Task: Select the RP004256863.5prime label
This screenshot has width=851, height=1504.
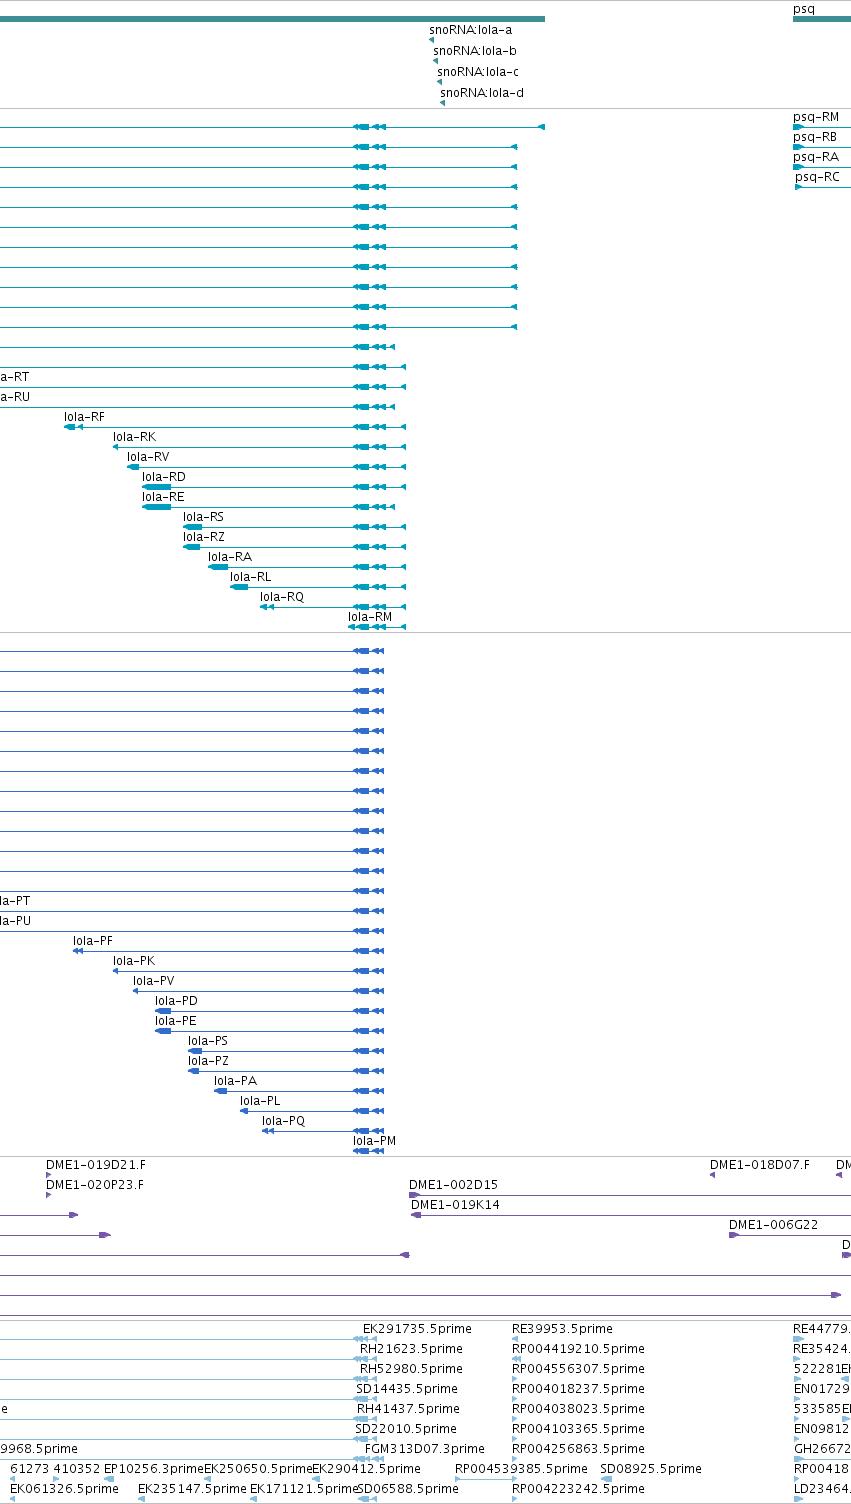Action: coord(578,1449)
